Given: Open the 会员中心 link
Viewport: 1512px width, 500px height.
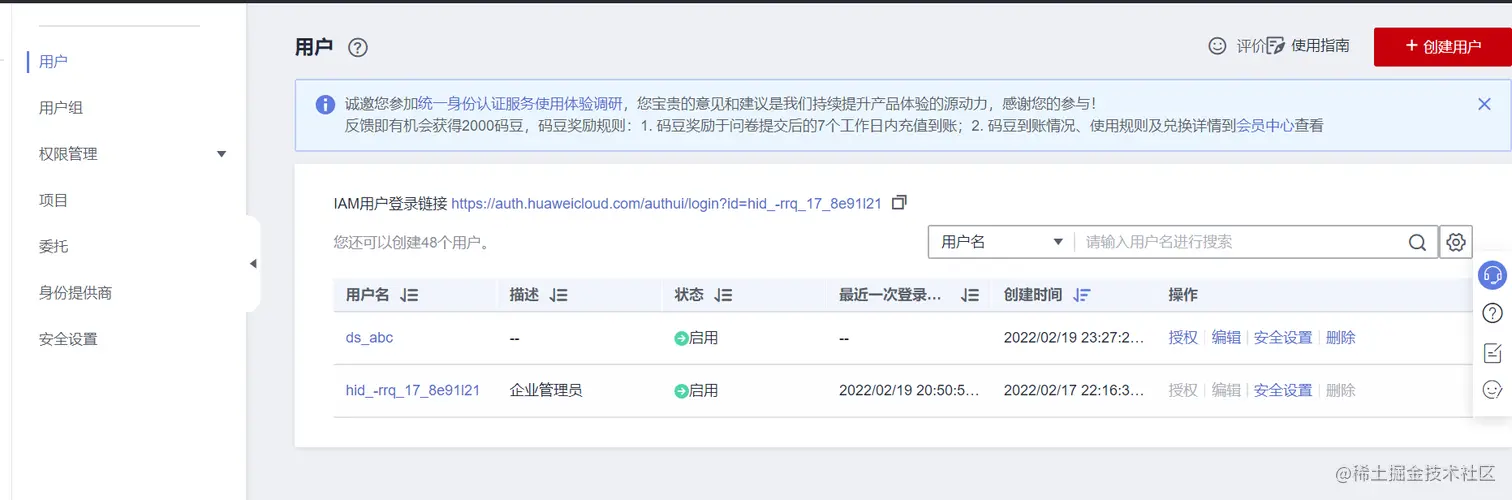Looking at the screenshot, I should pyautogui.click(x=1265, y=126).
